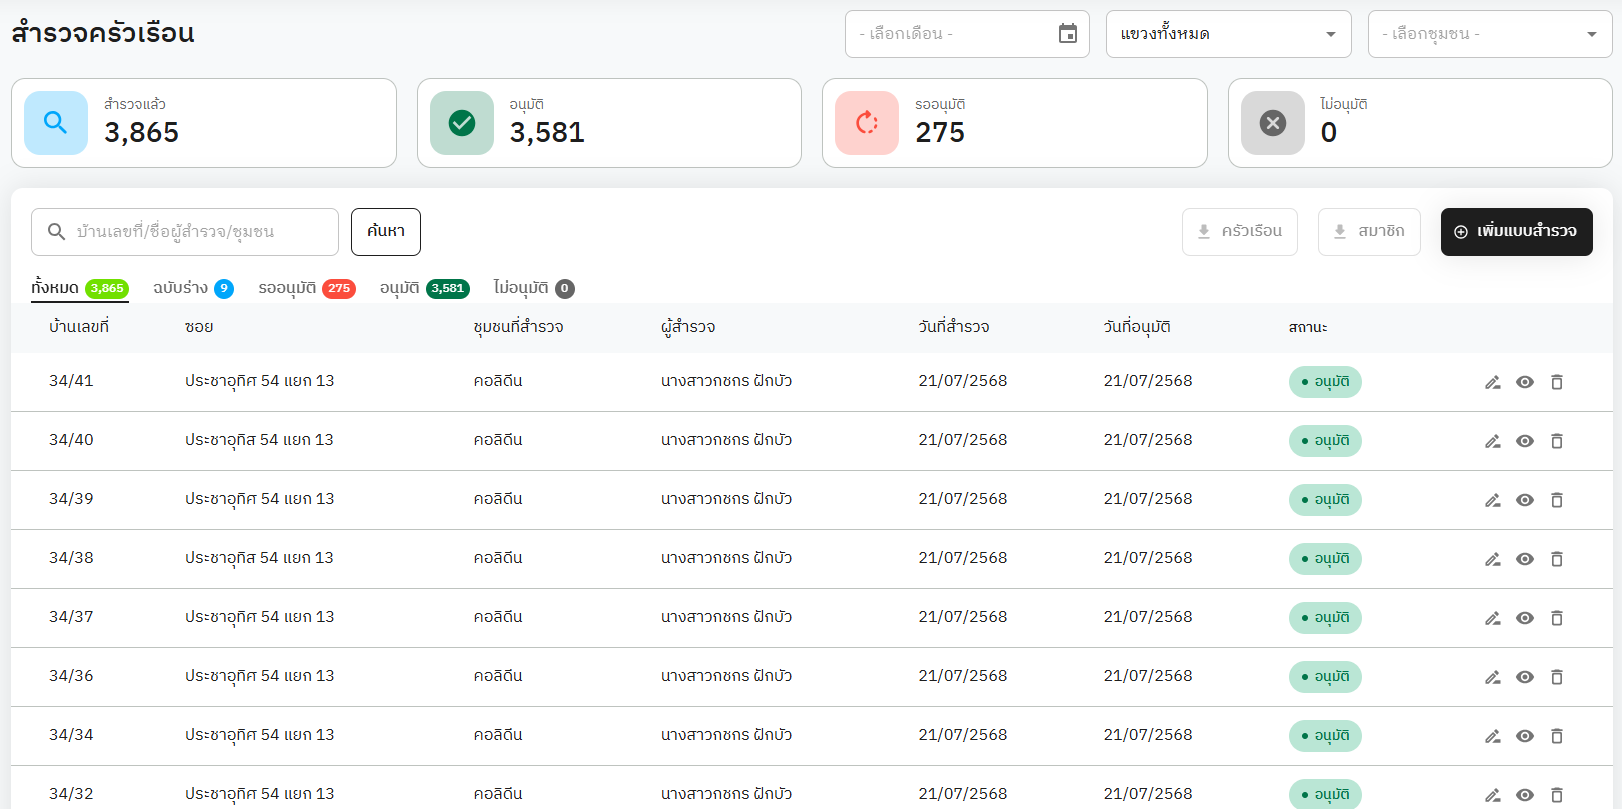The height and width of the screenshot is (809, 1622).
Task: View details of house 34/37
Action: point(1525,618)
